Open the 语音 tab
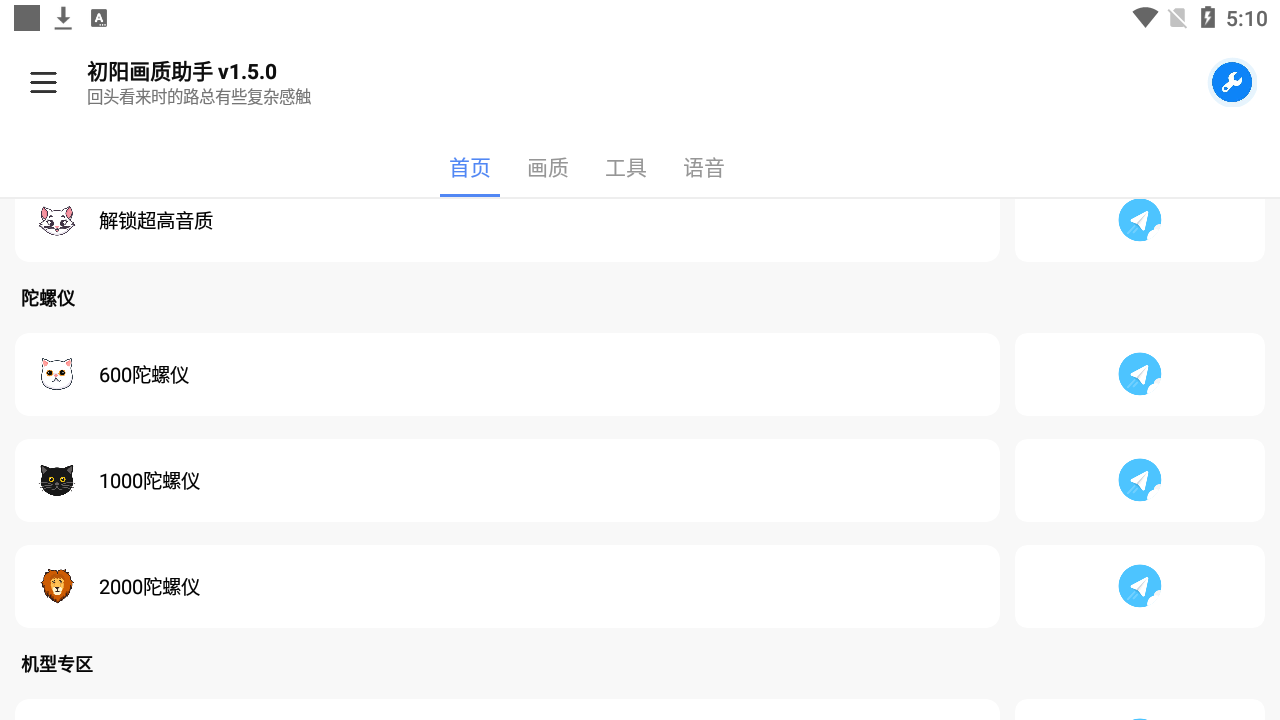 704,168
